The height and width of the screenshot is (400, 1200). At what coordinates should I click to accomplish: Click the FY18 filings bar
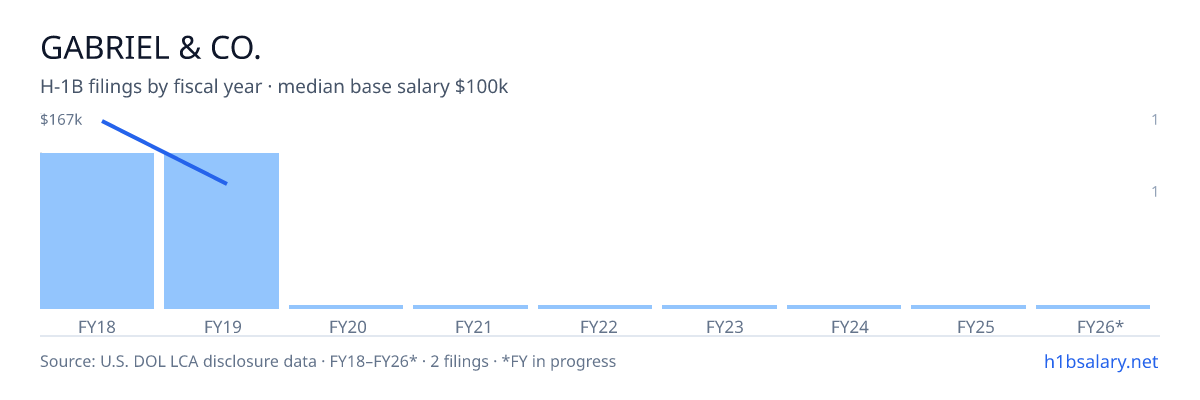(x=97, y=231)
